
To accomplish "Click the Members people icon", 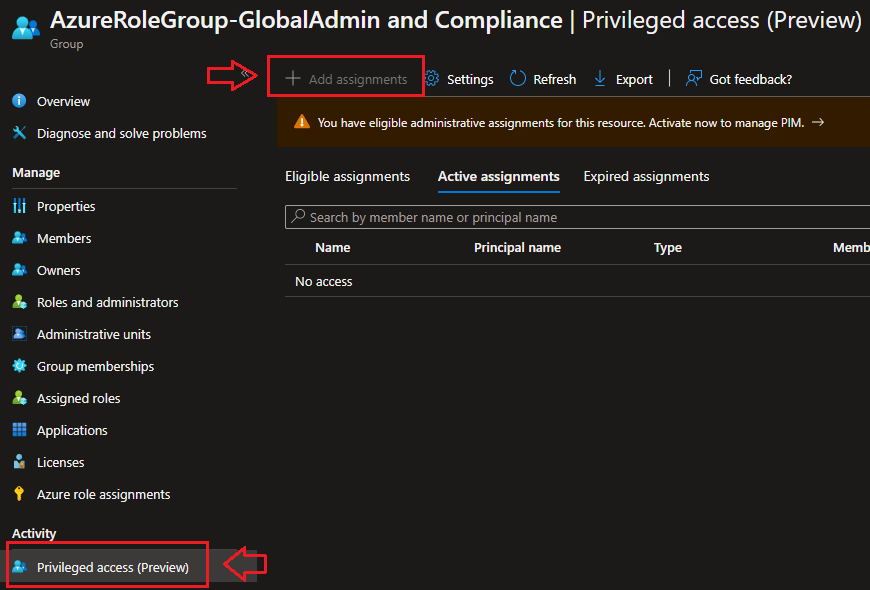I will pyautogui.click(x=19, y=238).
